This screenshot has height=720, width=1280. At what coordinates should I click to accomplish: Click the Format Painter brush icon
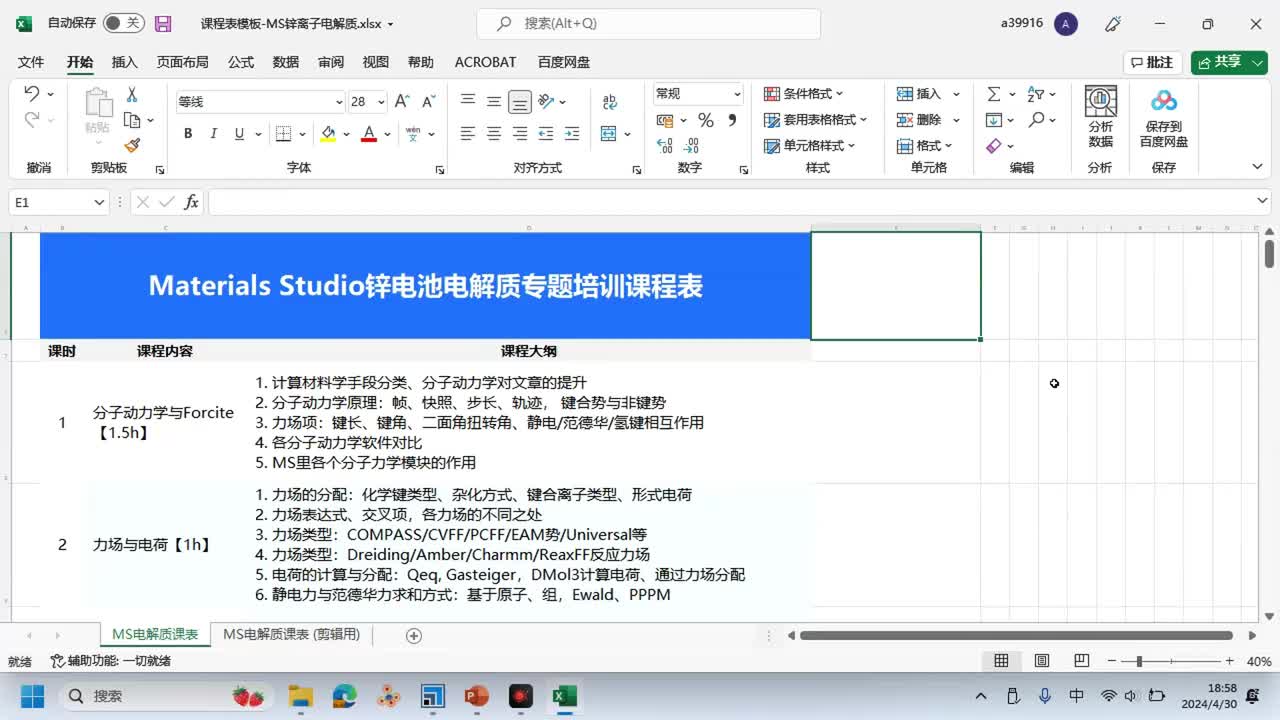pos(131,145)
